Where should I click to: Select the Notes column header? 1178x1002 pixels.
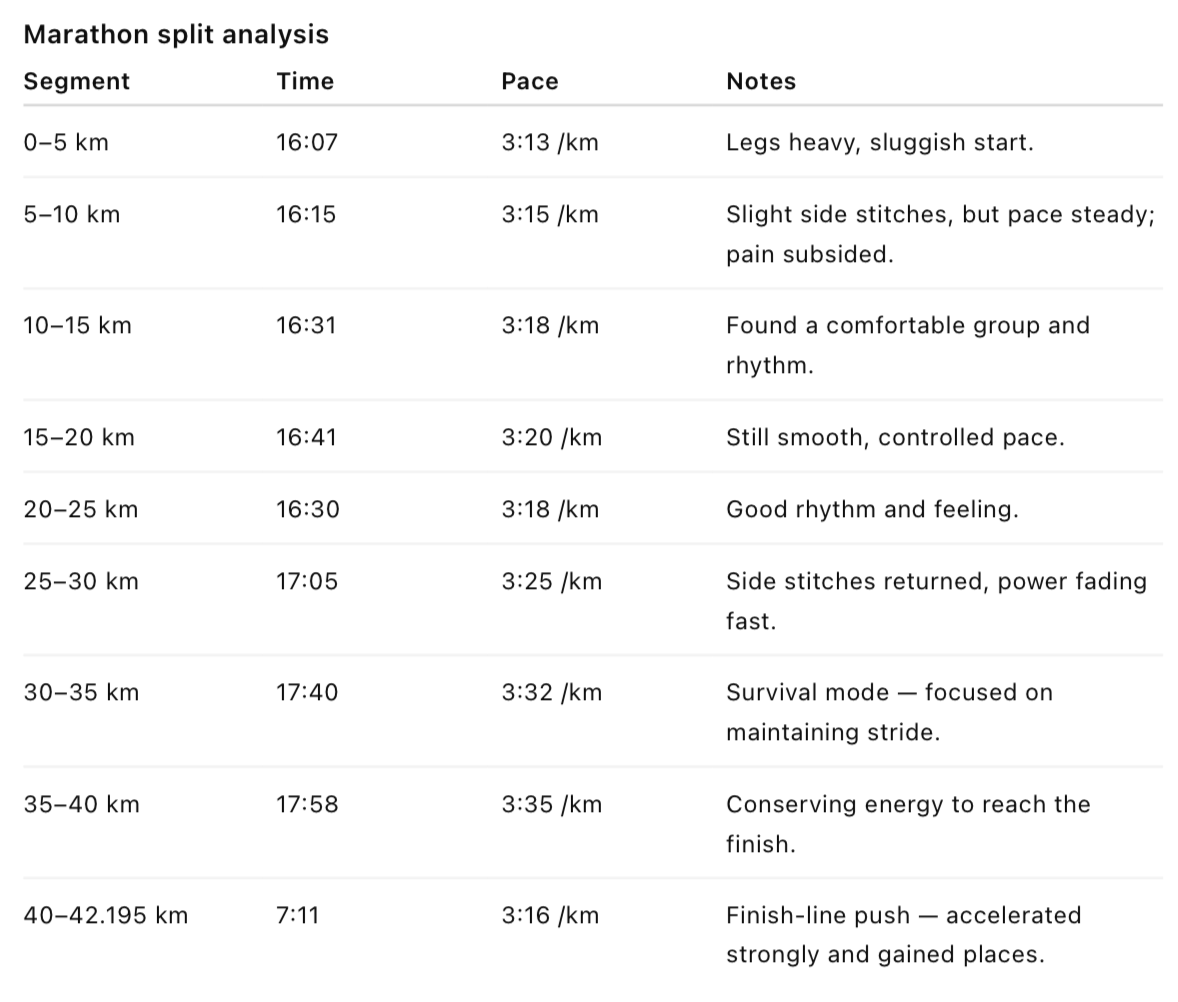pos(761,81)
